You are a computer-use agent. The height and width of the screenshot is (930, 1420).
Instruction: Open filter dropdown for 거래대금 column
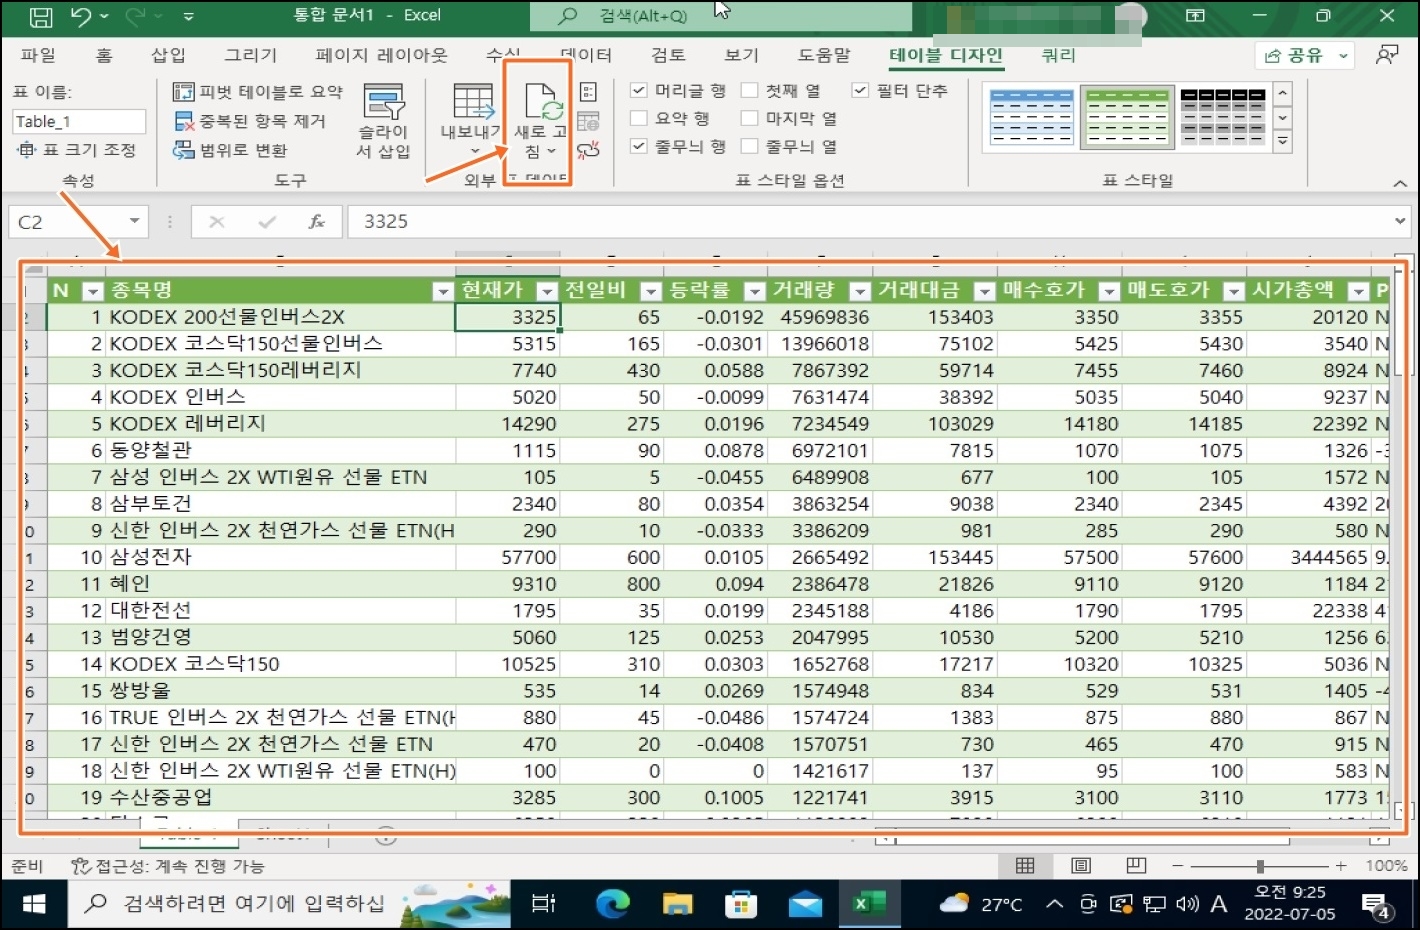985,291
